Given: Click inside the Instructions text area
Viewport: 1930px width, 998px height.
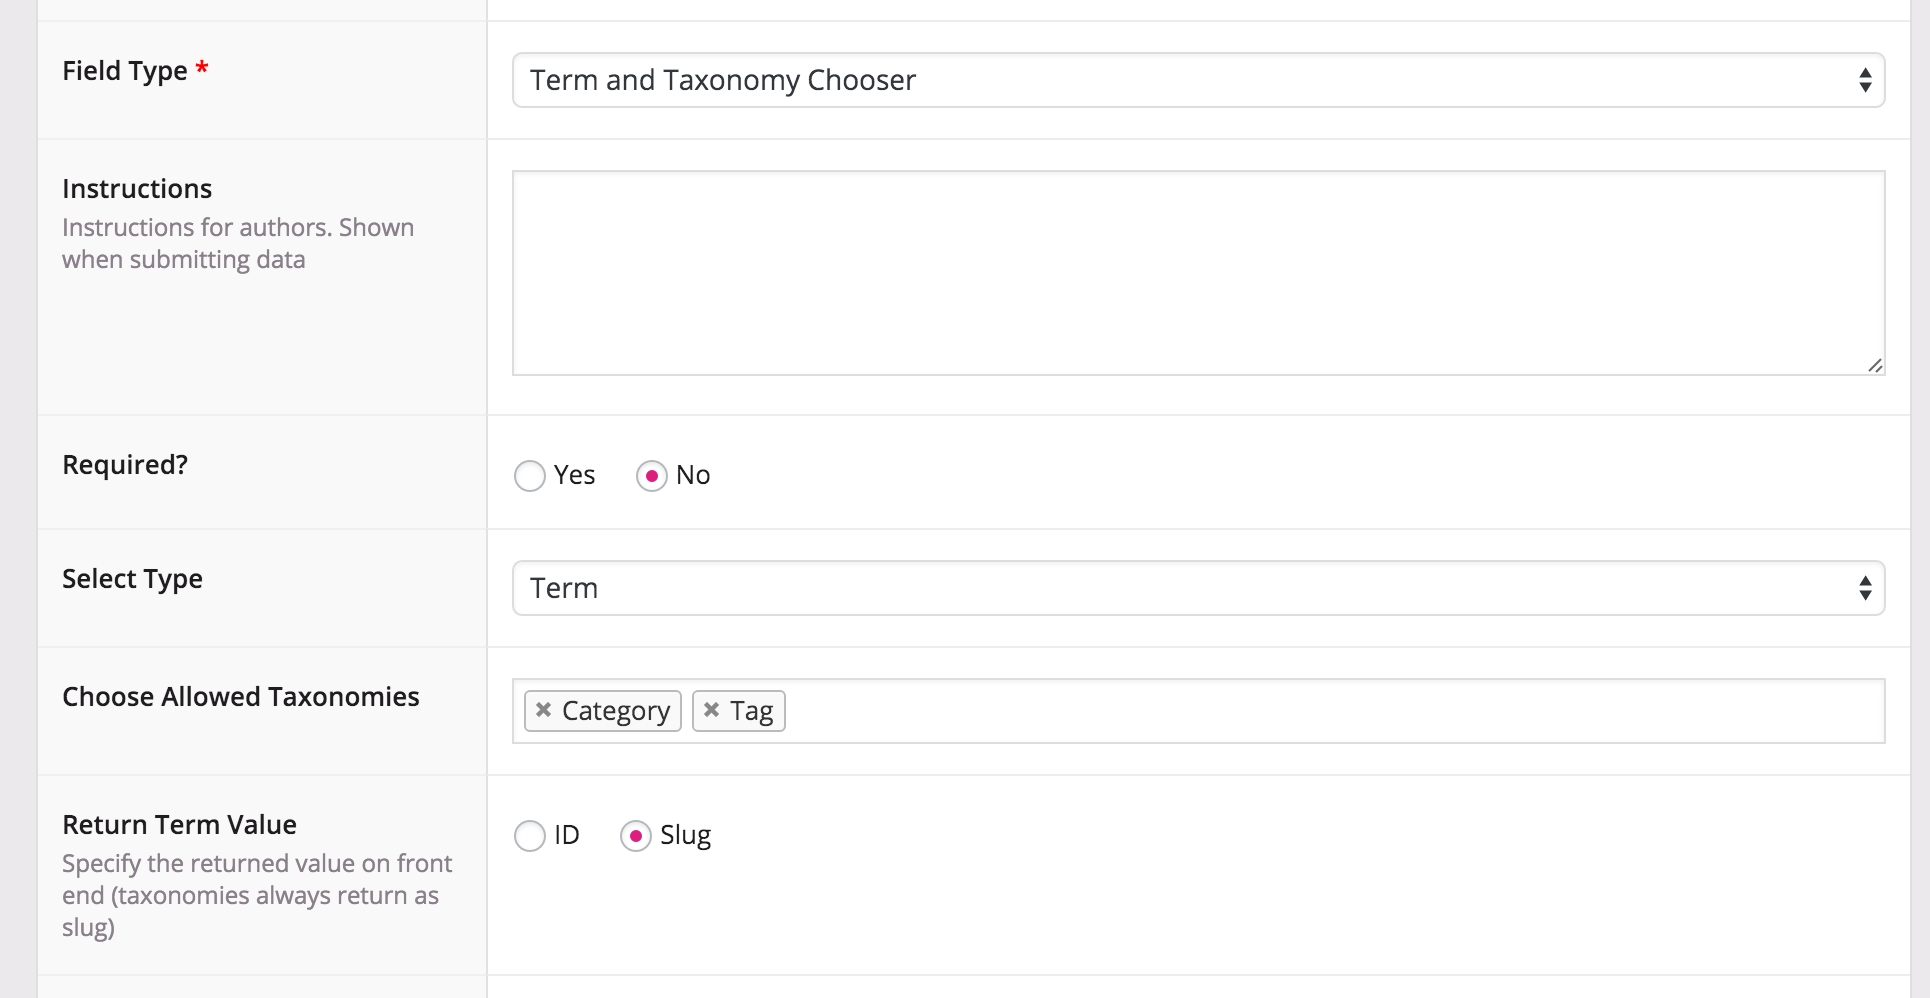Looking at the screenshot, I should tap(1197, 272).
